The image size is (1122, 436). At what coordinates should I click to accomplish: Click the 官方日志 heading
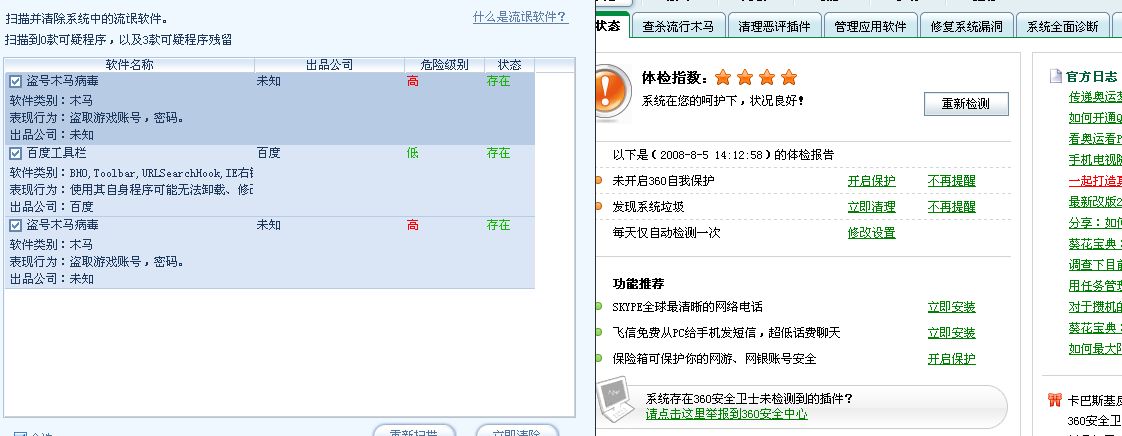pos(1091,77)
